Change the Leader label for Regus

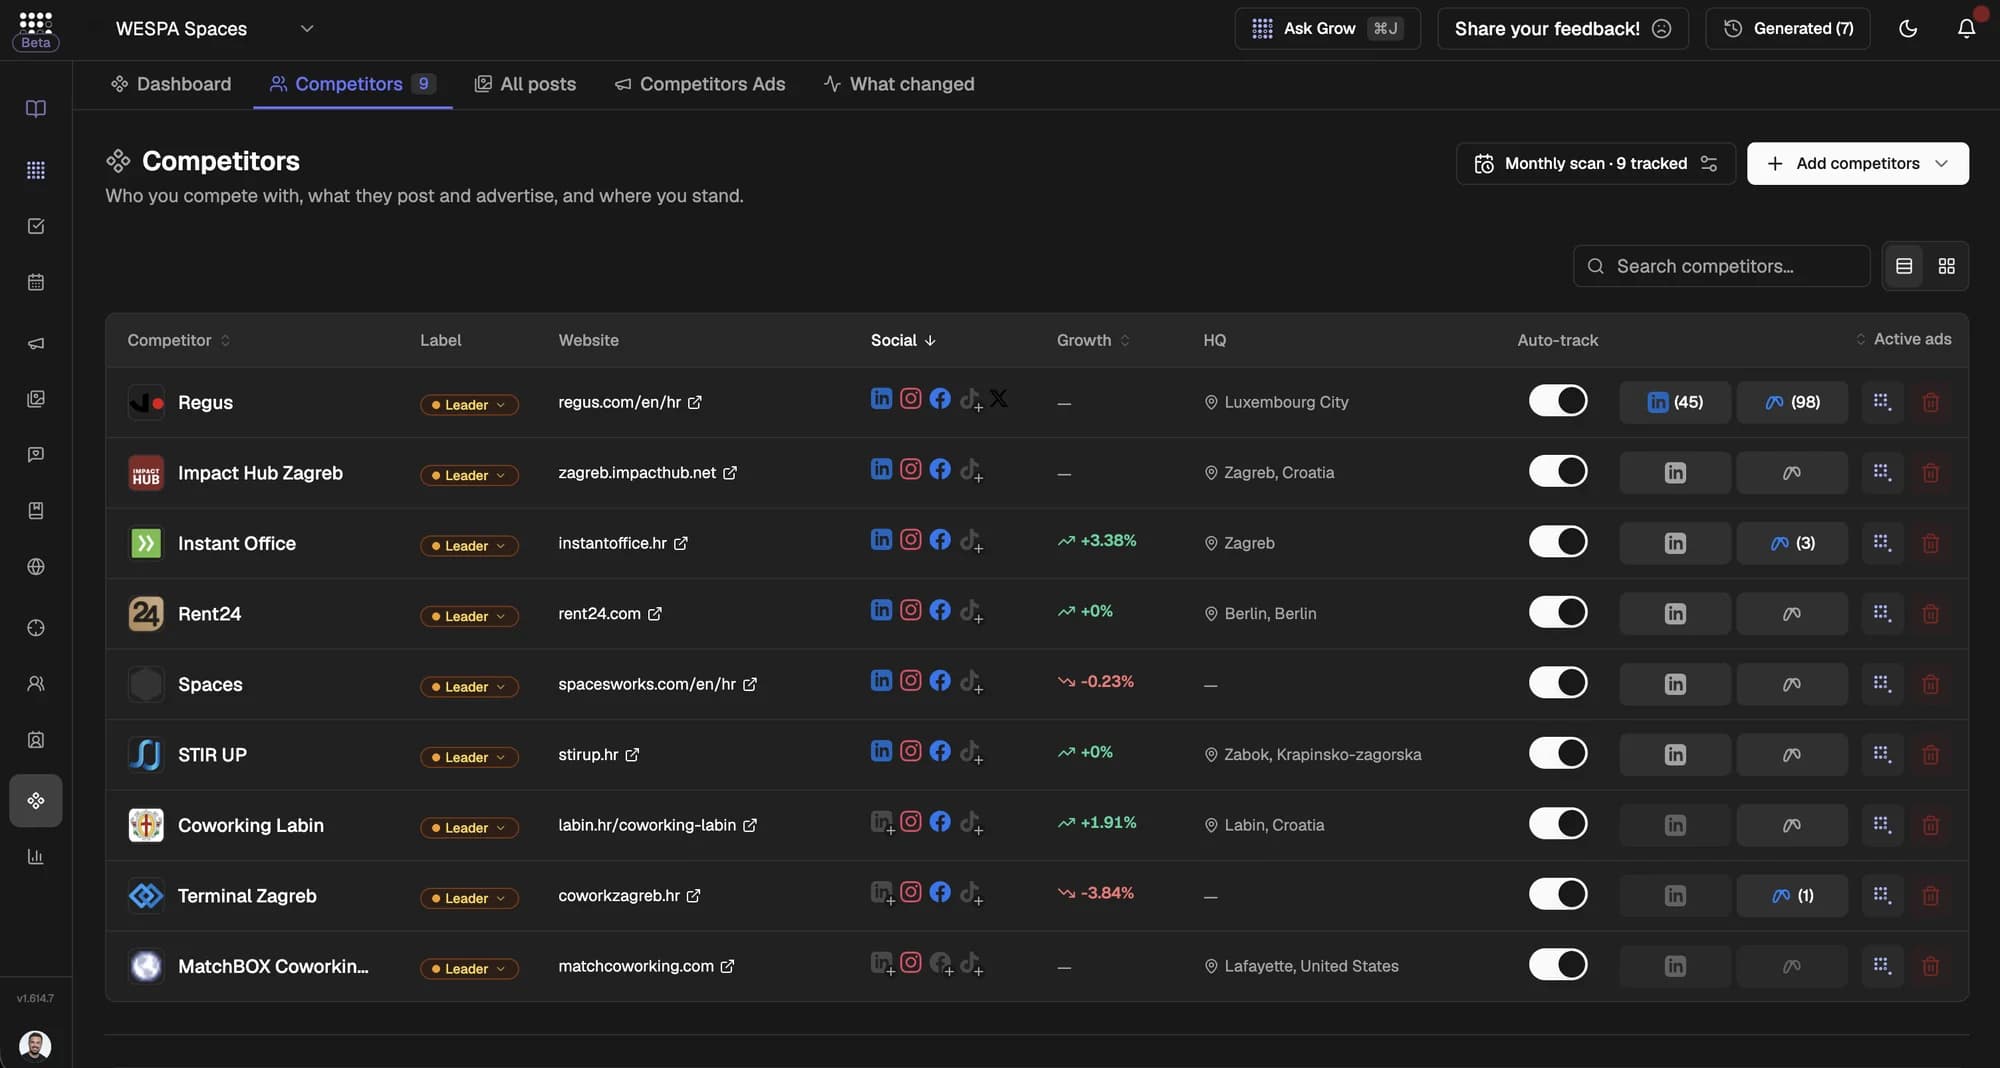point(469,405)
